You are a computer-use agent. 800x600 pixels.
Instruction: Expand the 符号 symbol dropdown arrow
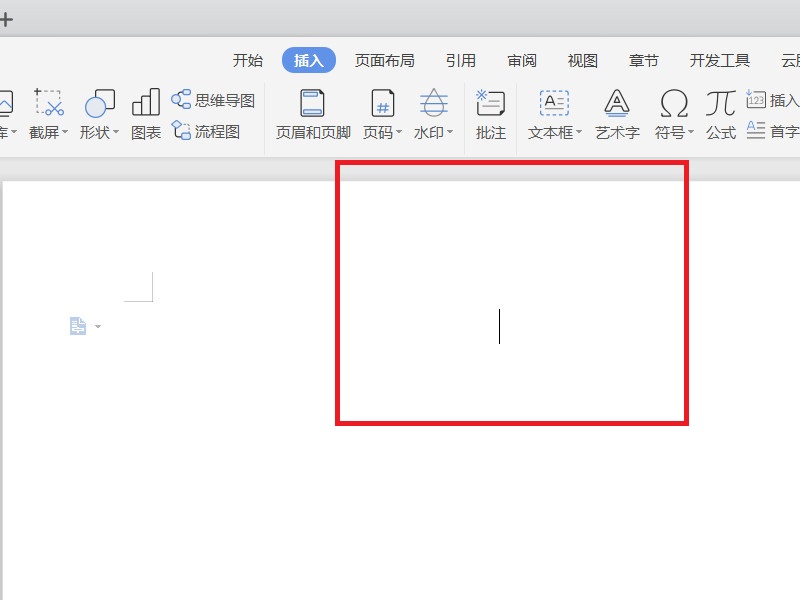tap(691, 132)
